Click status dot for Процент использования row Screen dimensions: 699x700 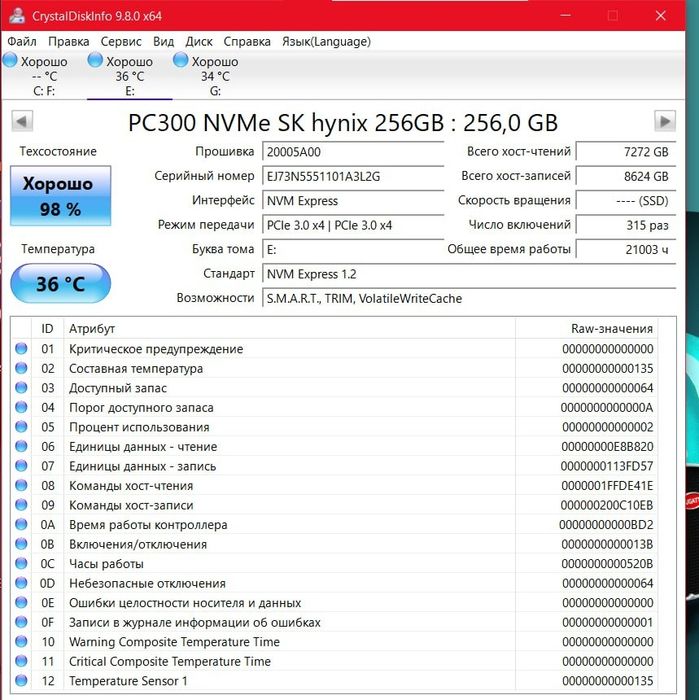click(x=21, y=427)
